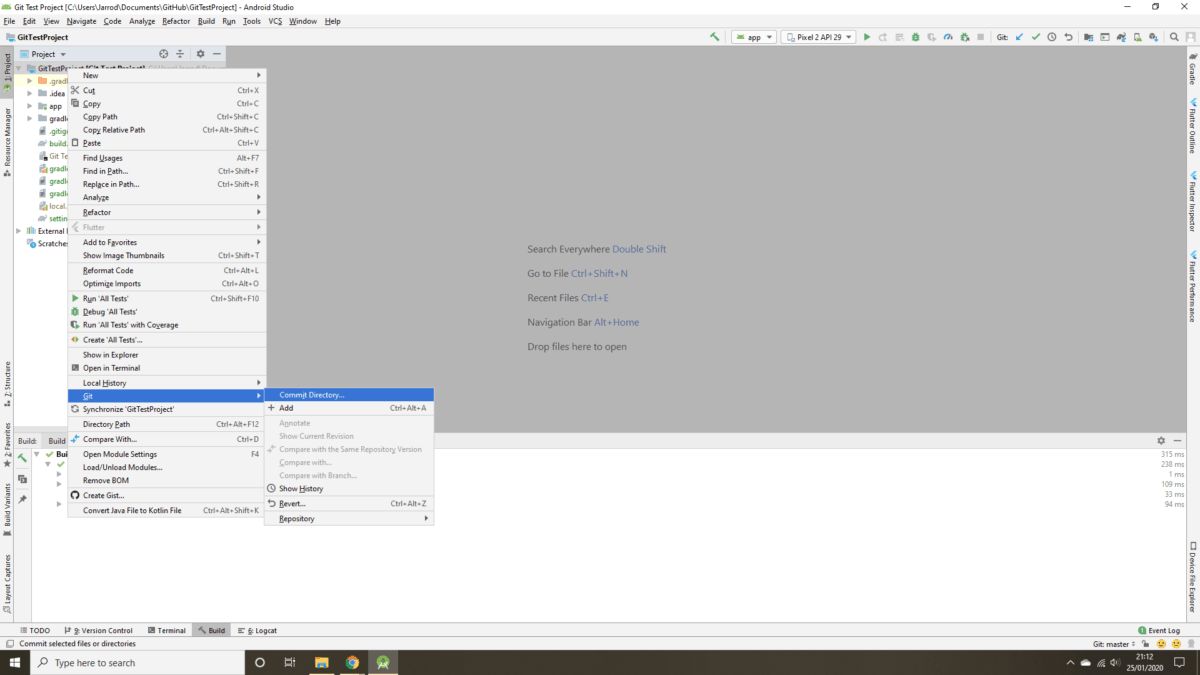The width and height of the screenshot is (1200, 675).
Task: Run the app configuration
Action: click(x=866, y=36)
